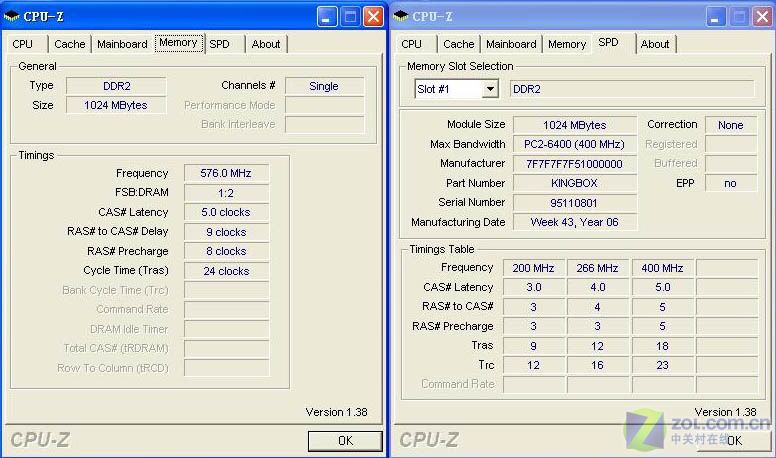
Task: Switch to Memory tab in right window
Action: point(567,44)
